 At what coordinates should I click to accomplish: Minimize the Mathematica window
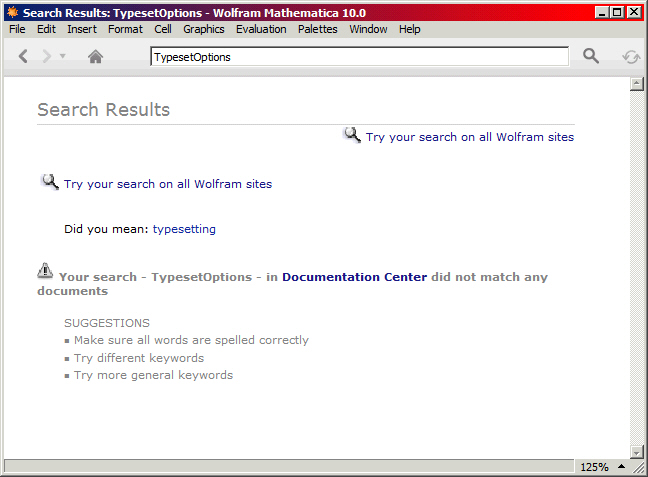pos(602,13)
